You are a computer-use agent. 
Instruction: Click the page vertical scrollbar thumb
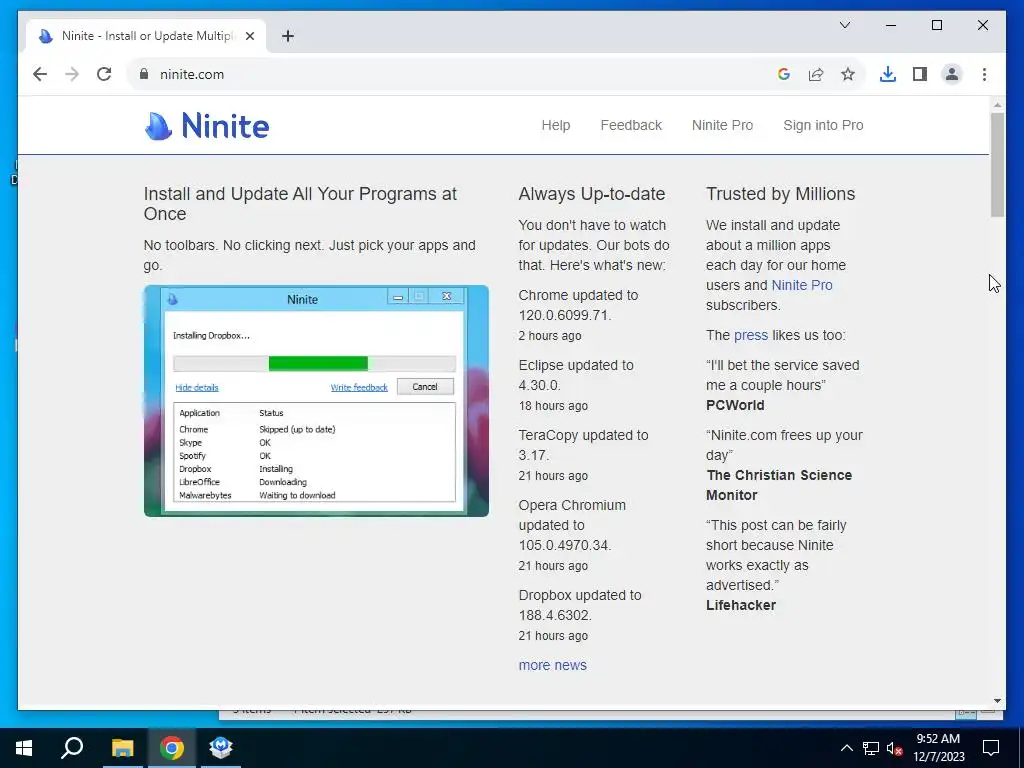point(997,165)
